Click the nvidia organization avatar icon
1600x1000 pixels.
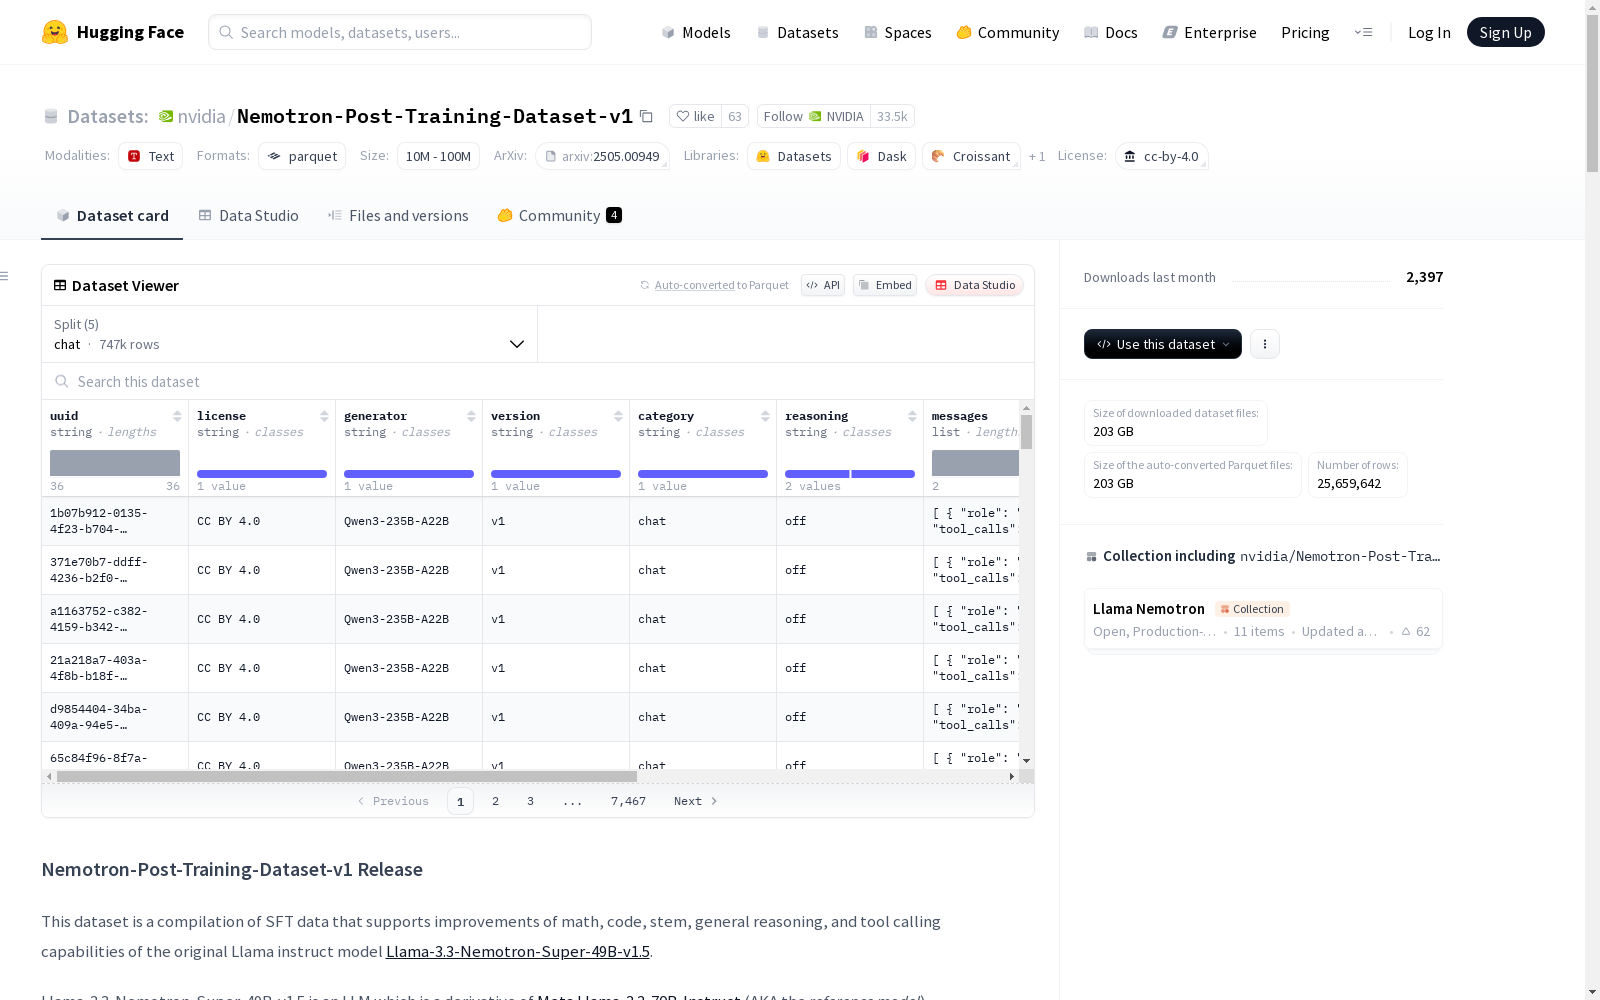point(166,116)
